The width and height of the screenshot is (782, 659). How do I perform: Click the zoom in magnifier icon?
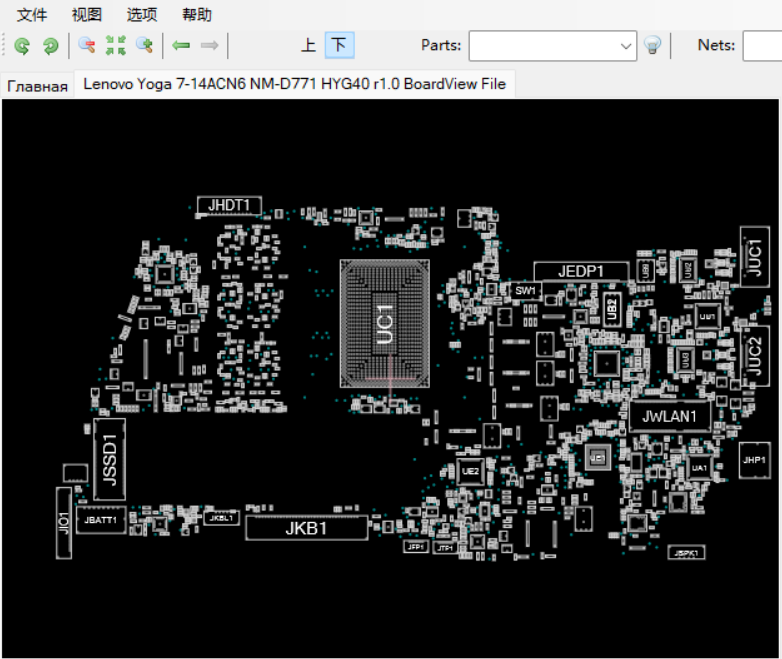pyautogui.click(x=144, y=46)
